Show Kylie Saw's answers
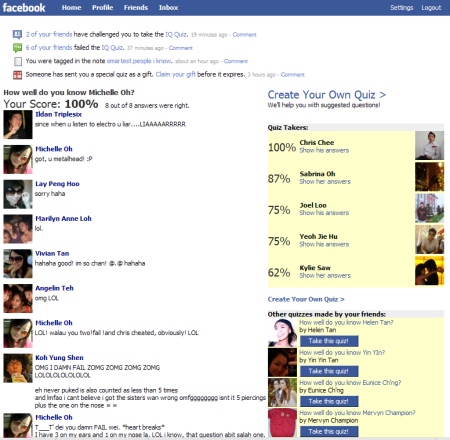Screen dimensions: 450x440 point(325,276)
